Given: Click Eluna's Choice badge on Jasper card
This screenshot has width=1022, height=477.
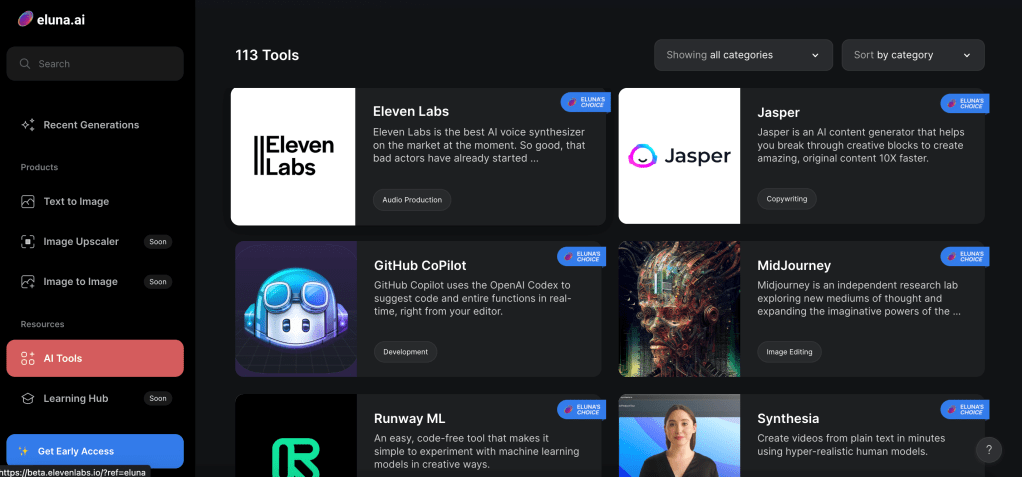Looking at the screenshot, I should [x=965, y=103].
